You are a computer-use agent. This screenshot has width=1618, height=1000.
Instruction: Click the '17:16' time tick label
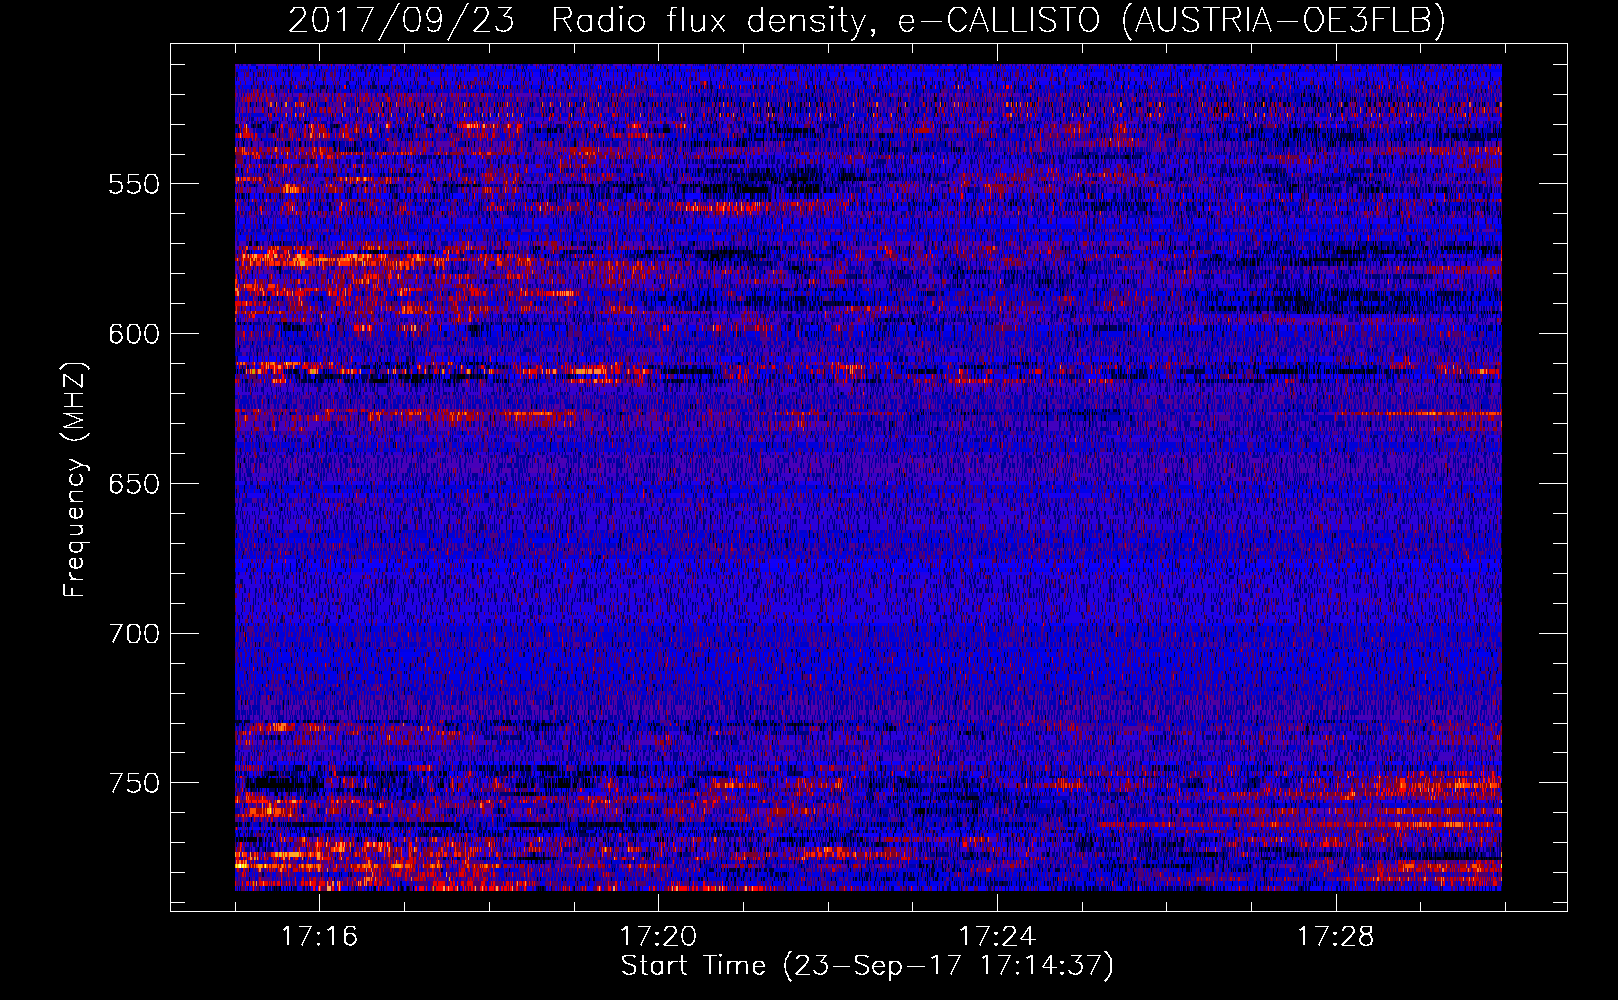coord(319,937)
